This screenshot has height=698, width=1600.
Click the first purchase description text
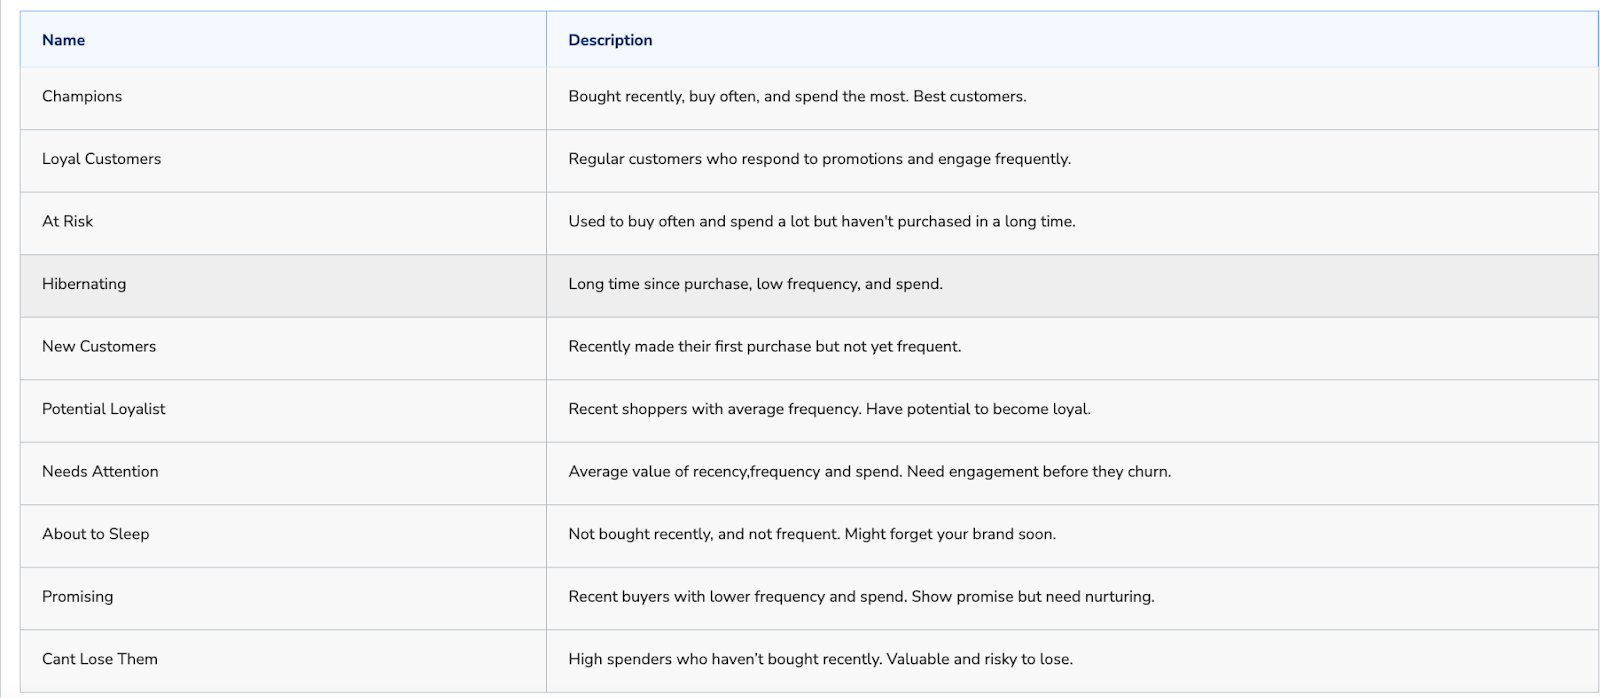[764, 346]
